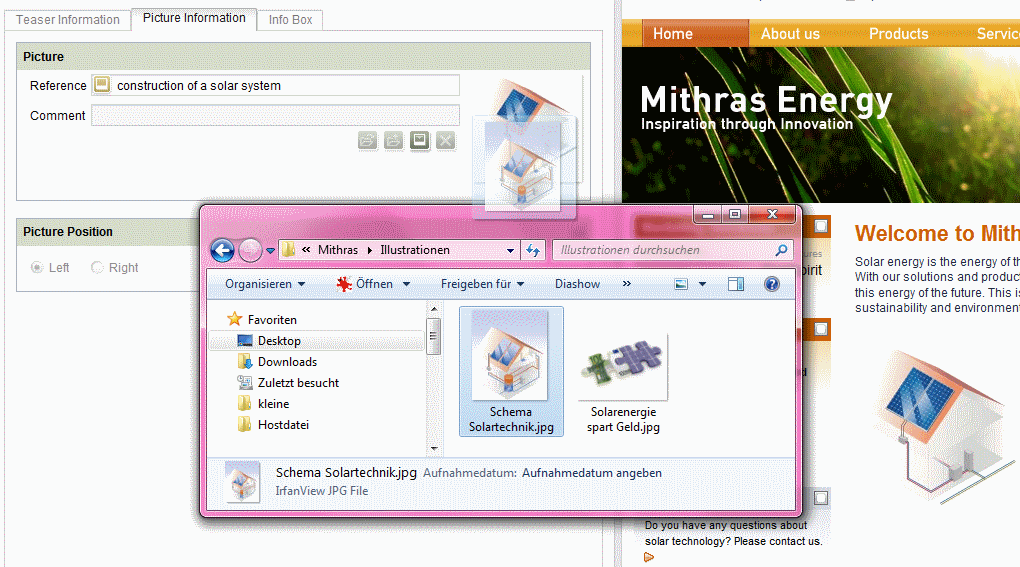Open the dropdown arrow next to Öffnen
This screenshot has width=1020, height=567.
click(407, 284)
